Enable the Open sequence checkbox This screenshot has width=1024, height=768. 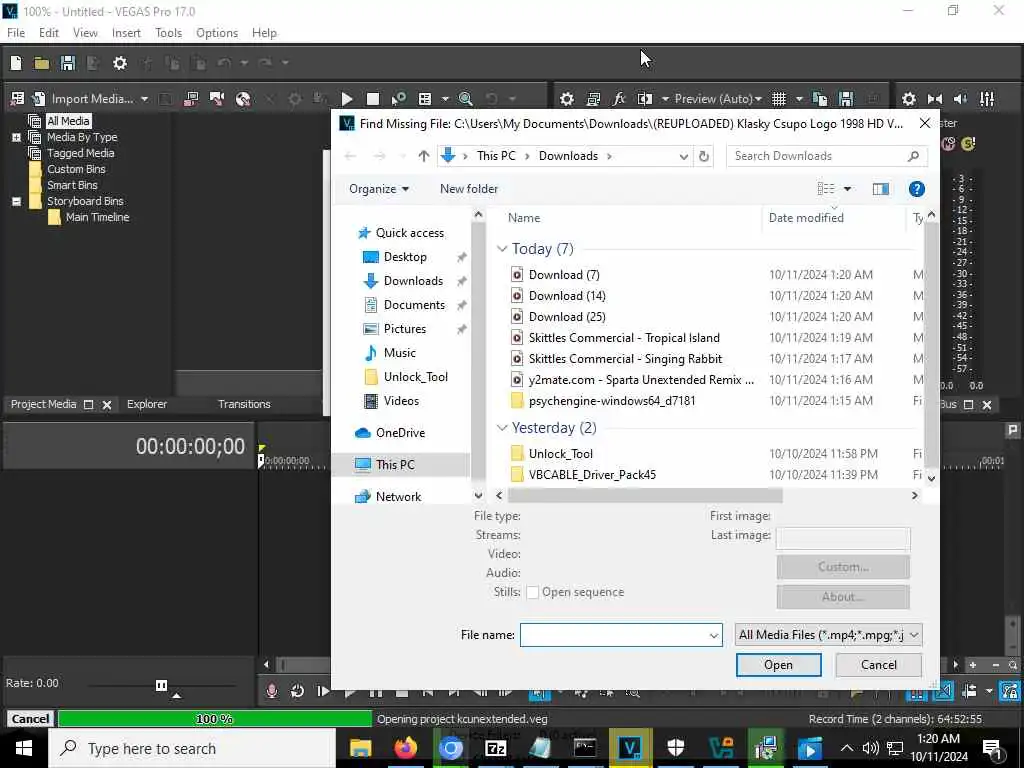point(532,592)
